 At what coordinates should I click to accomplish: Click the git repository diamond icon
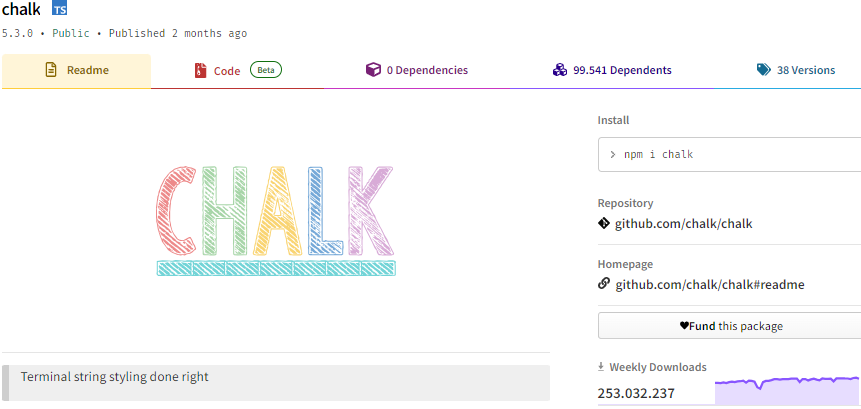click(x=603, y=223)
